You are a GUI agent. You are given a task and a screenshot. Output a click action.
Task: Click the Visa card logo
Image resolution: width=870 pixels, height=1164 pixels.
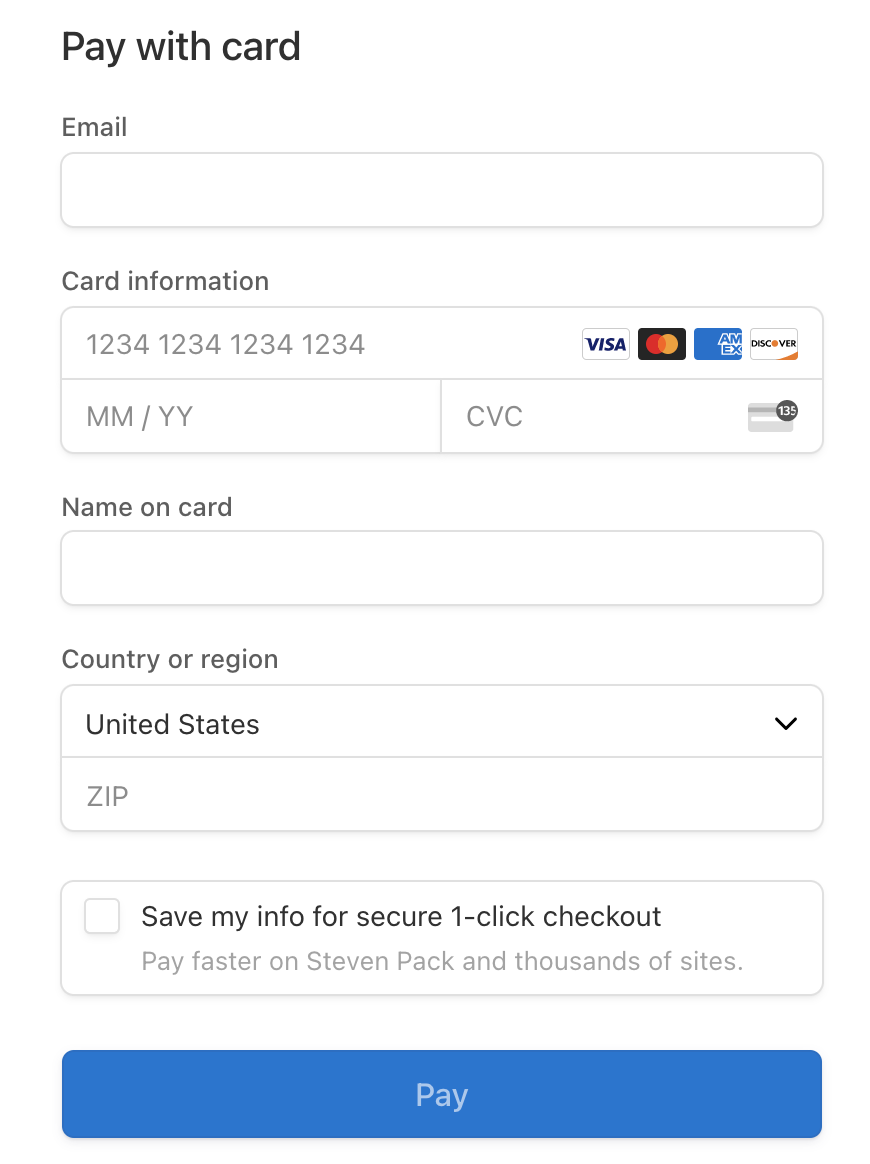point(605,344)
